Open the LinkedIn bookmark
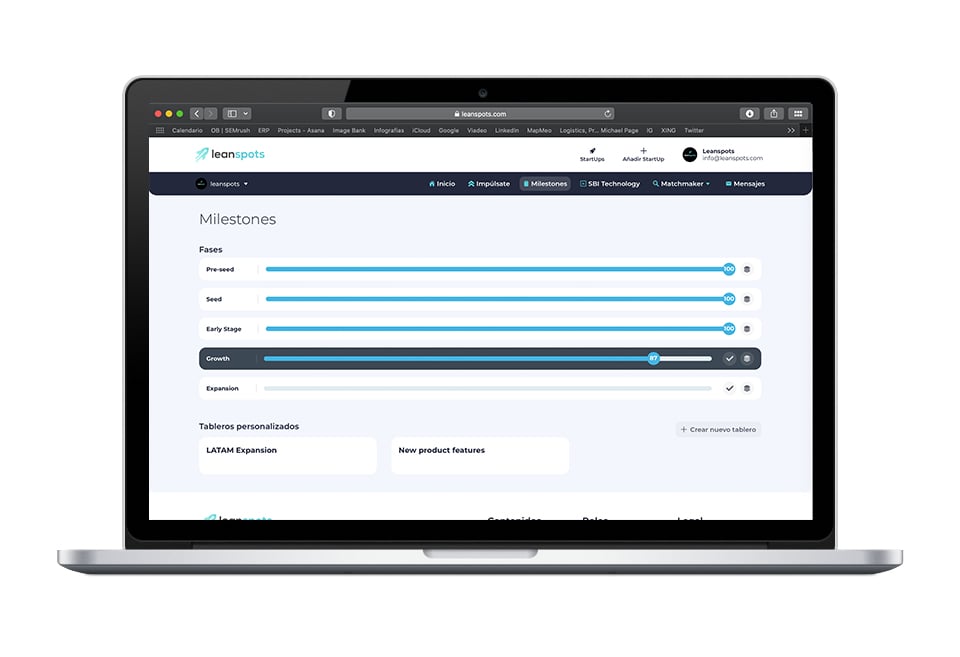The image size is (960, 657). [x=507, y=130]
